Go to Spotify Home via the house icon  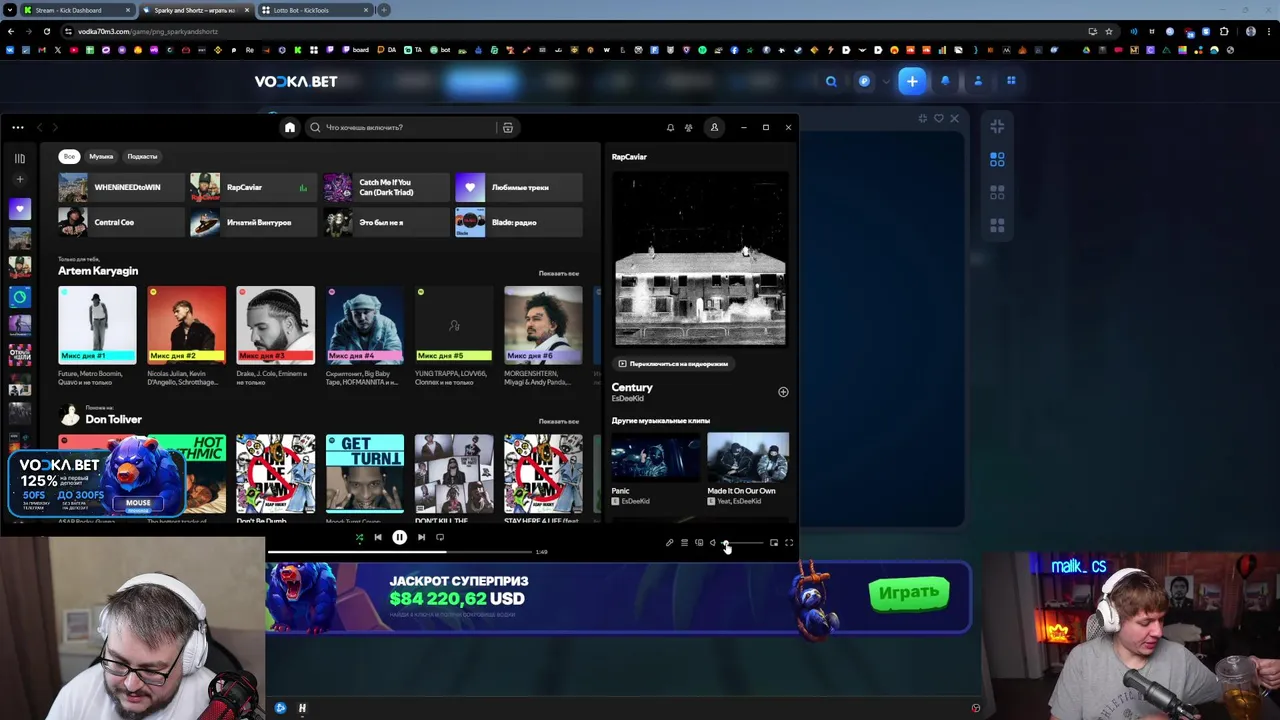tap(290, 127)
